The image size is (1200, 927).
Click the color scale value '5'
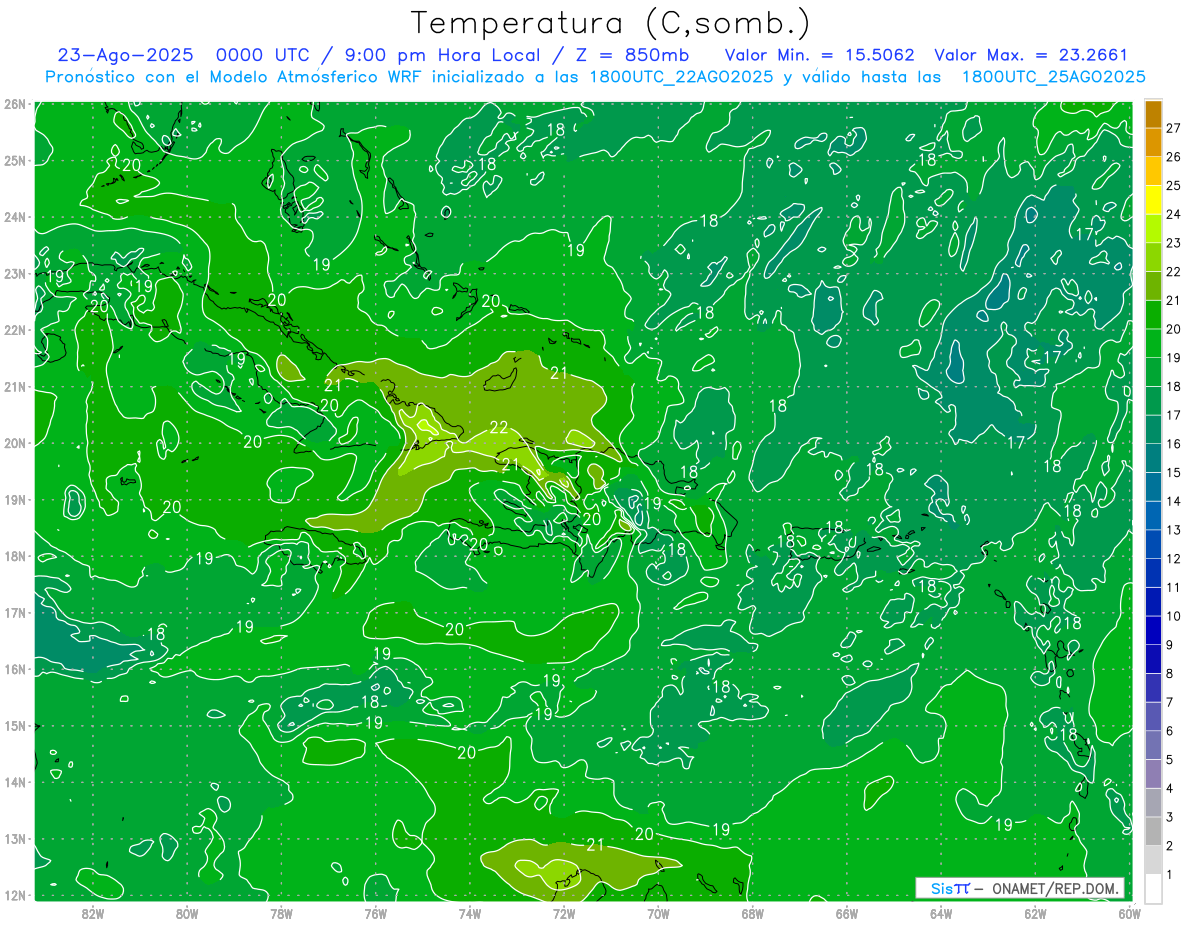[x=1170, y=760]
